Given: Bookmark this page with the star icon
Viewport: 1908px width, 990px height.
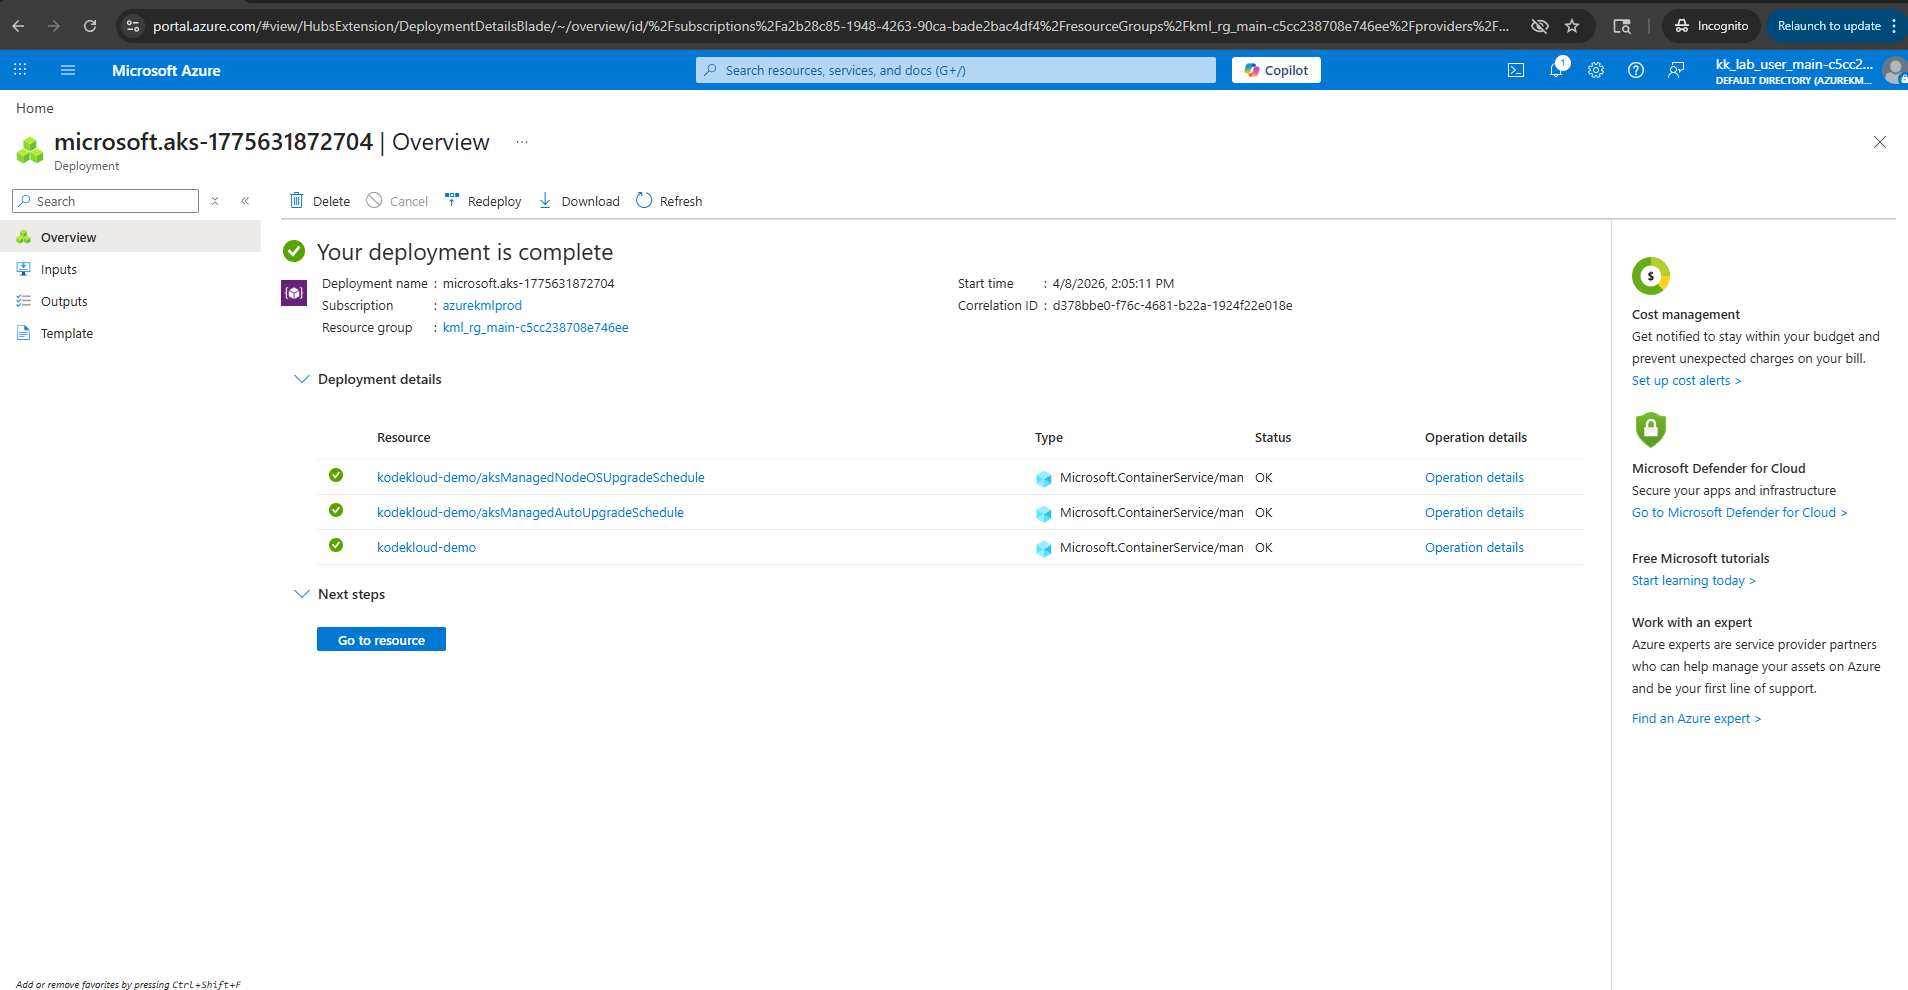Looking at the screenshot, I should [x=1572, y=26].
